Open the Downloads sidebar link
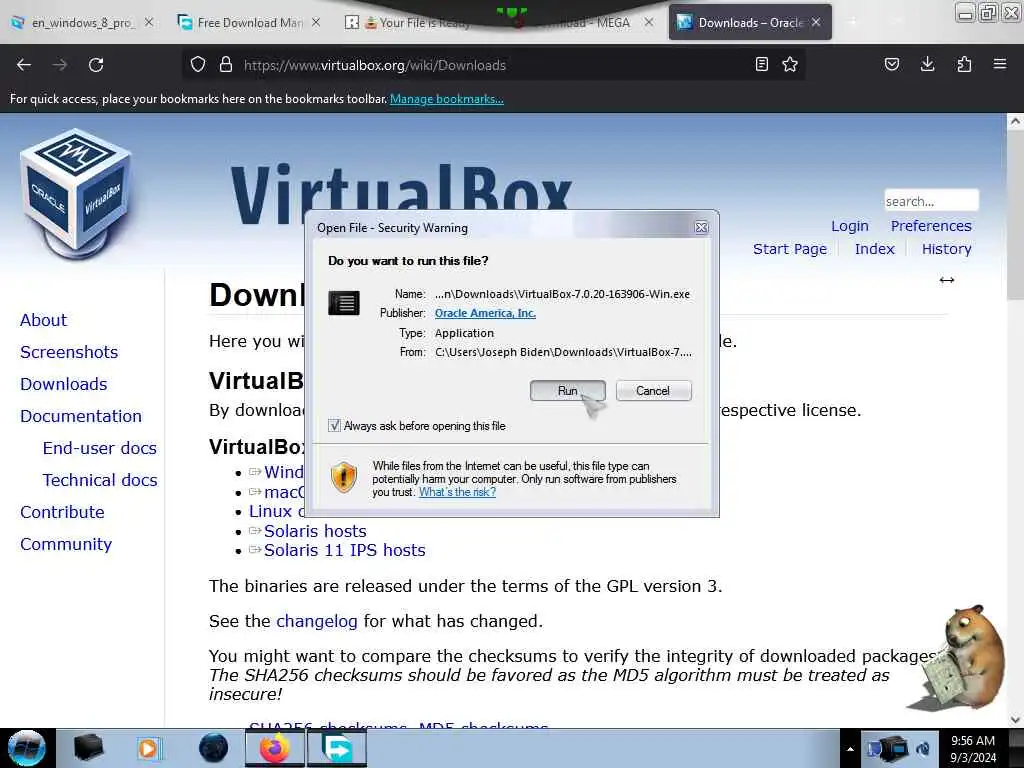The height and width of the screenshot is (768, 1024). coord(63,384)
